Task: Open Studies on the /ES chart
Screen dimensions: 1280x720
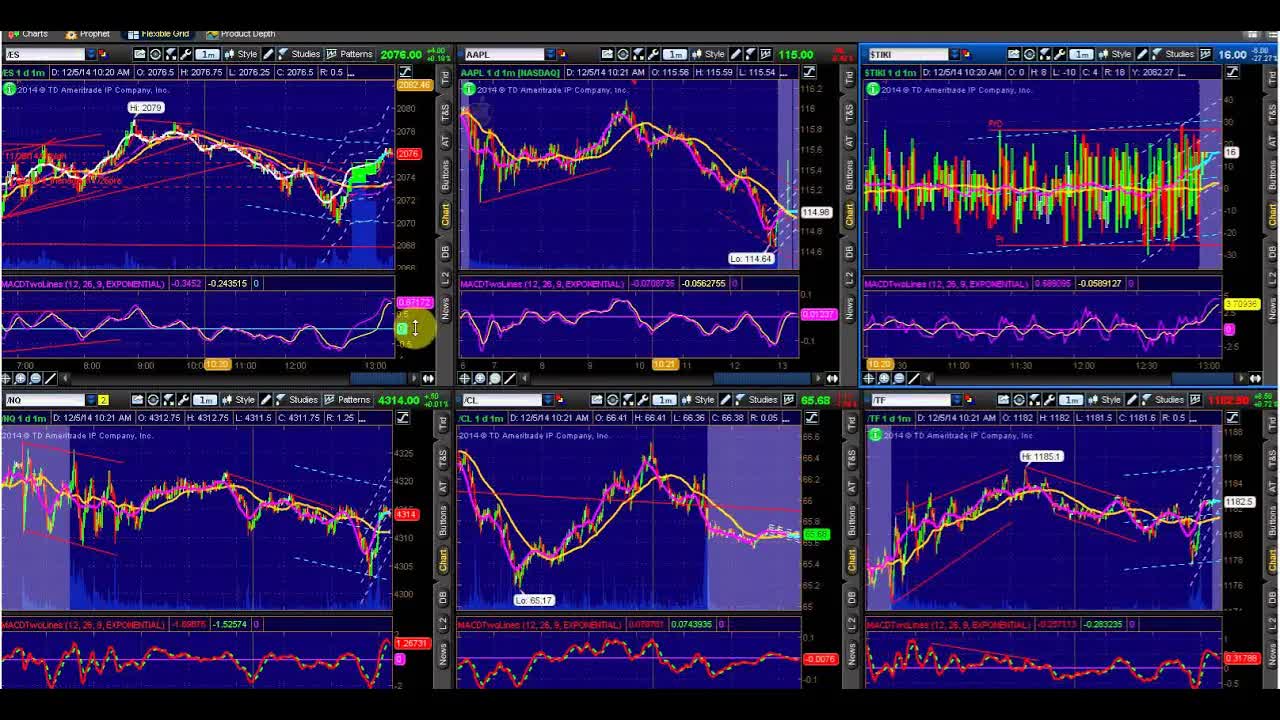Action: click(298, 54)
